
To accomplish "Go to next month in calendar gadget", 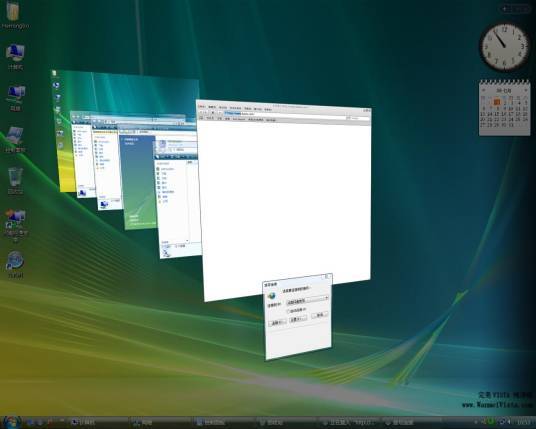I will pos(525,91).
